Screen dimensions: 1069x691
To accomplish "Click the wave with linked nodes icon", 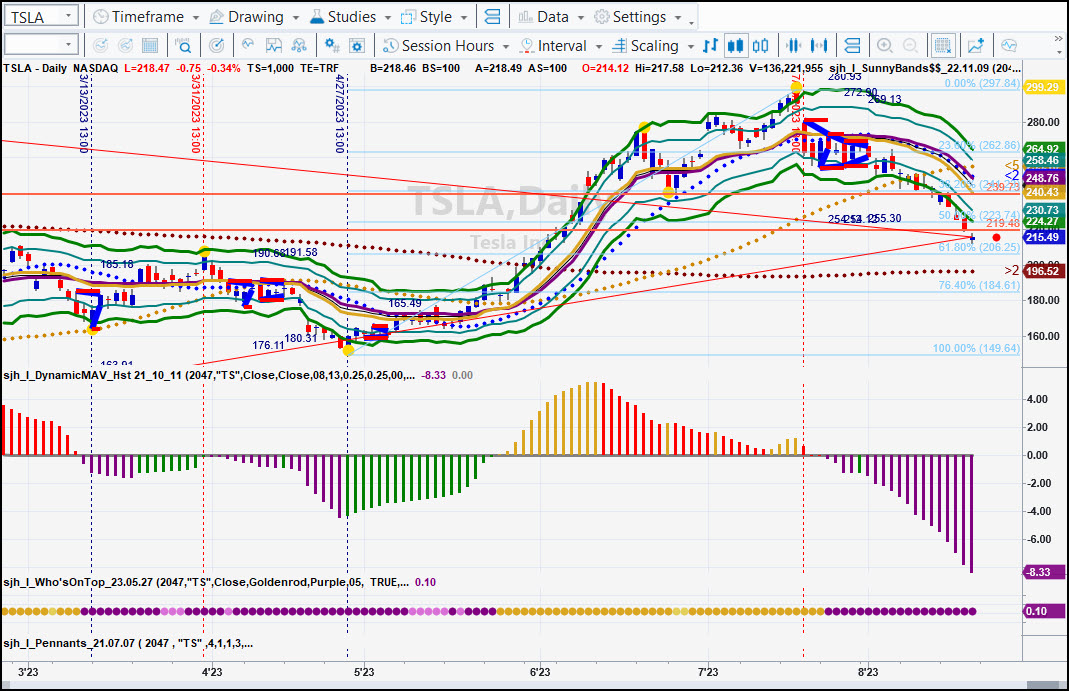I will click(299, 46).
